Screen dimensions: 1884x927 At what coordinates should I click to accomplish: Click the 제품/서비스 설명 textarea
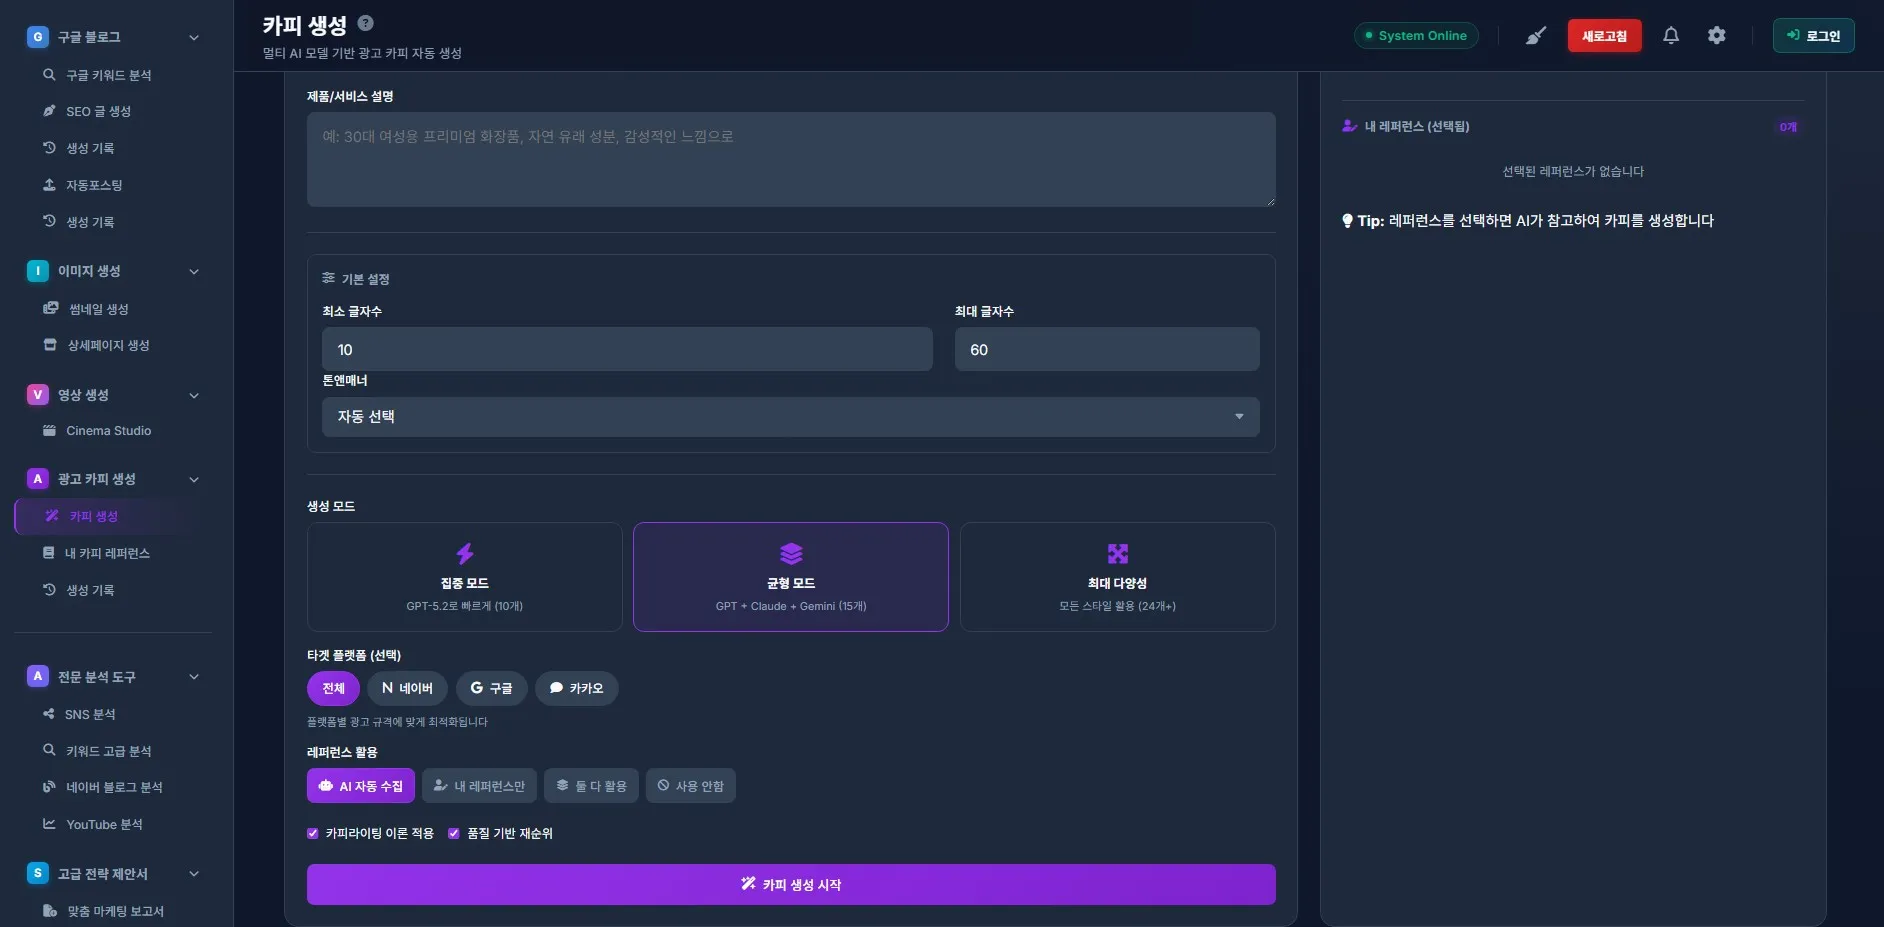791,160
